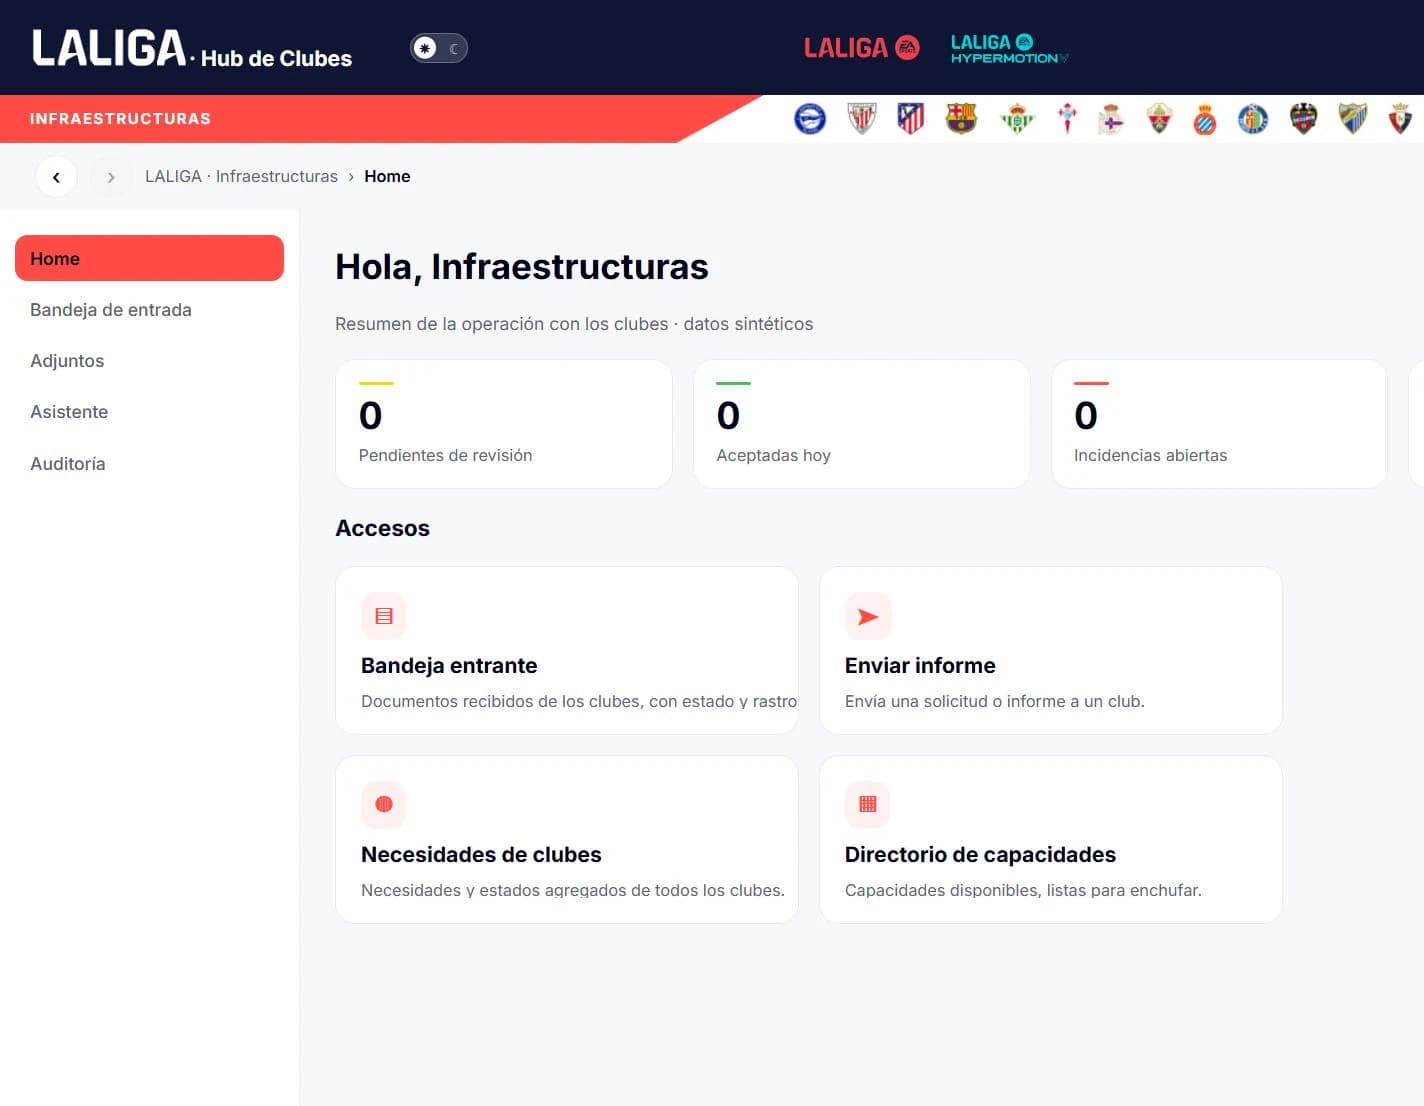Open the Aceptadas hoy card
Screen dimensions: 1424x1106
click(x=862, y=424)
